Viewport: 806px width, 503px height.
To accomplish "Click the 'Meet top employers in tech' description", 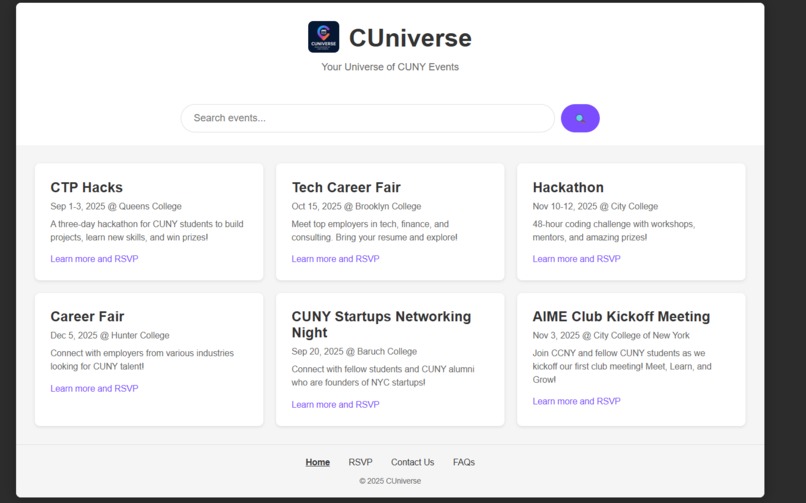I will tap(374, 231).
